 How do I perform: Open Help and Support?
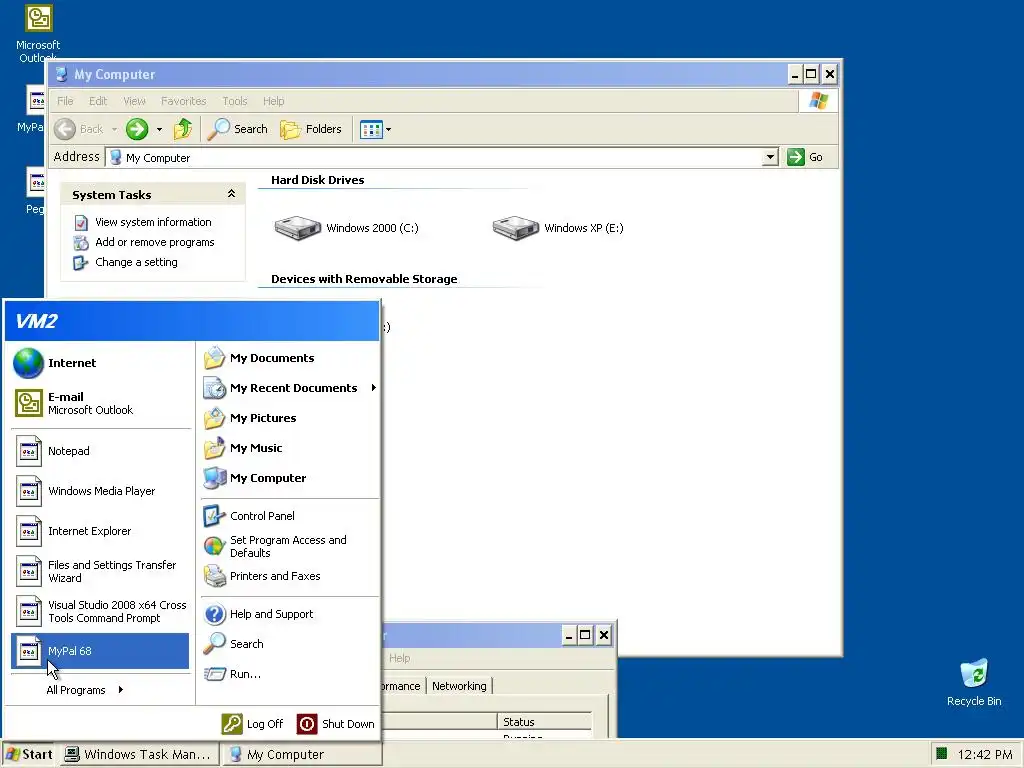coord(290,614)
